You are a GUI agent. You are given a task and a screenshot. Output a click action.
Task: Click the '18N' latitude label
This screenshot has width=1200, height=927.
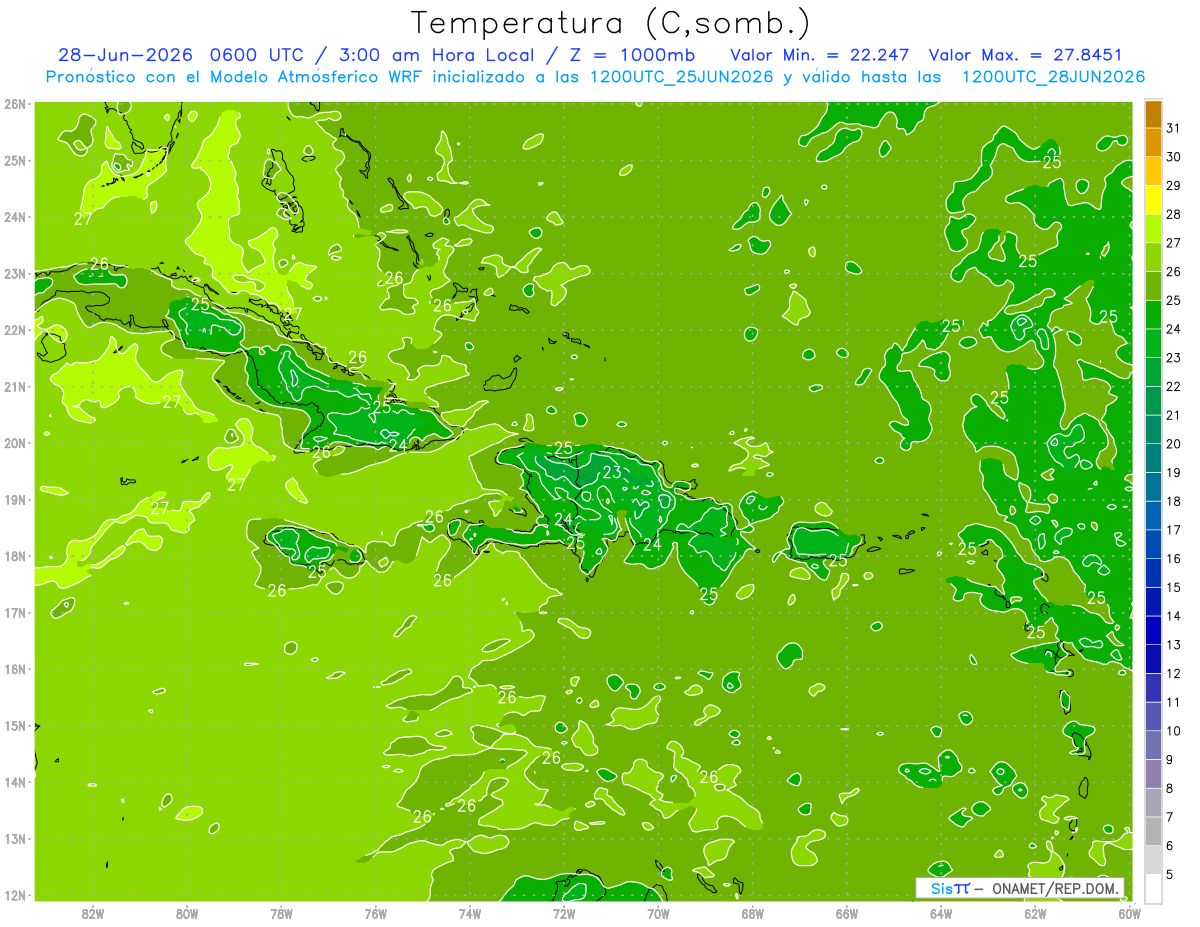point(14,556)
